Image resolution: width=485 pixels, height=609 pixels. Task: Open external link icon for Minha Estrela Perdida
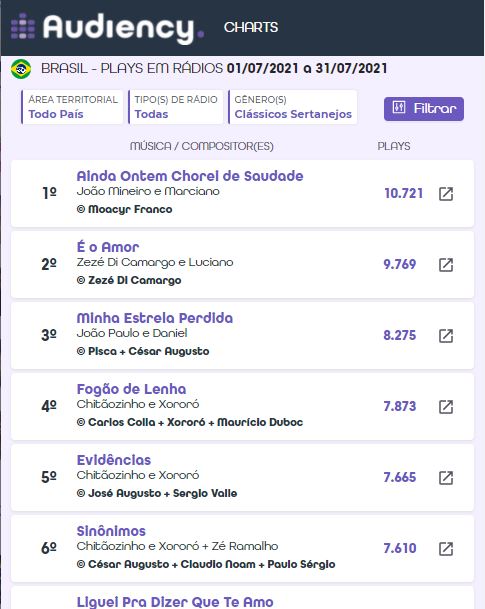coord(446,336)
